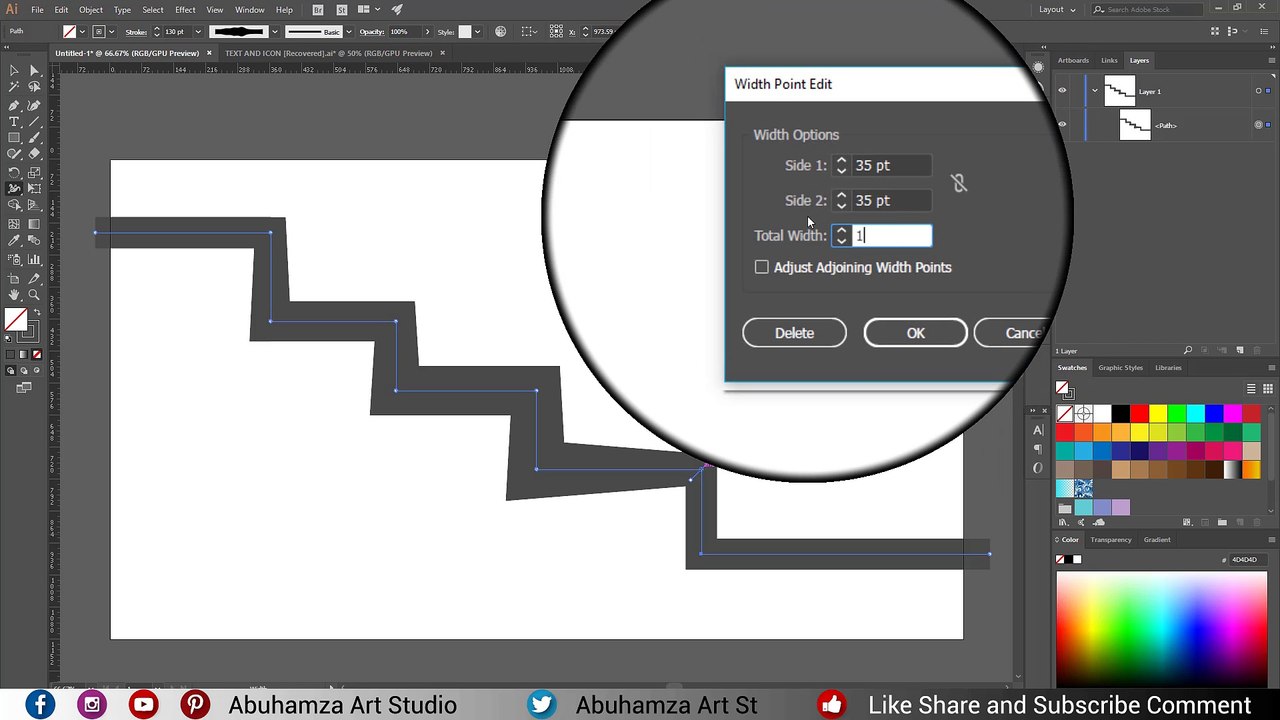Click target circle for Layer 1

point(1258,91)
